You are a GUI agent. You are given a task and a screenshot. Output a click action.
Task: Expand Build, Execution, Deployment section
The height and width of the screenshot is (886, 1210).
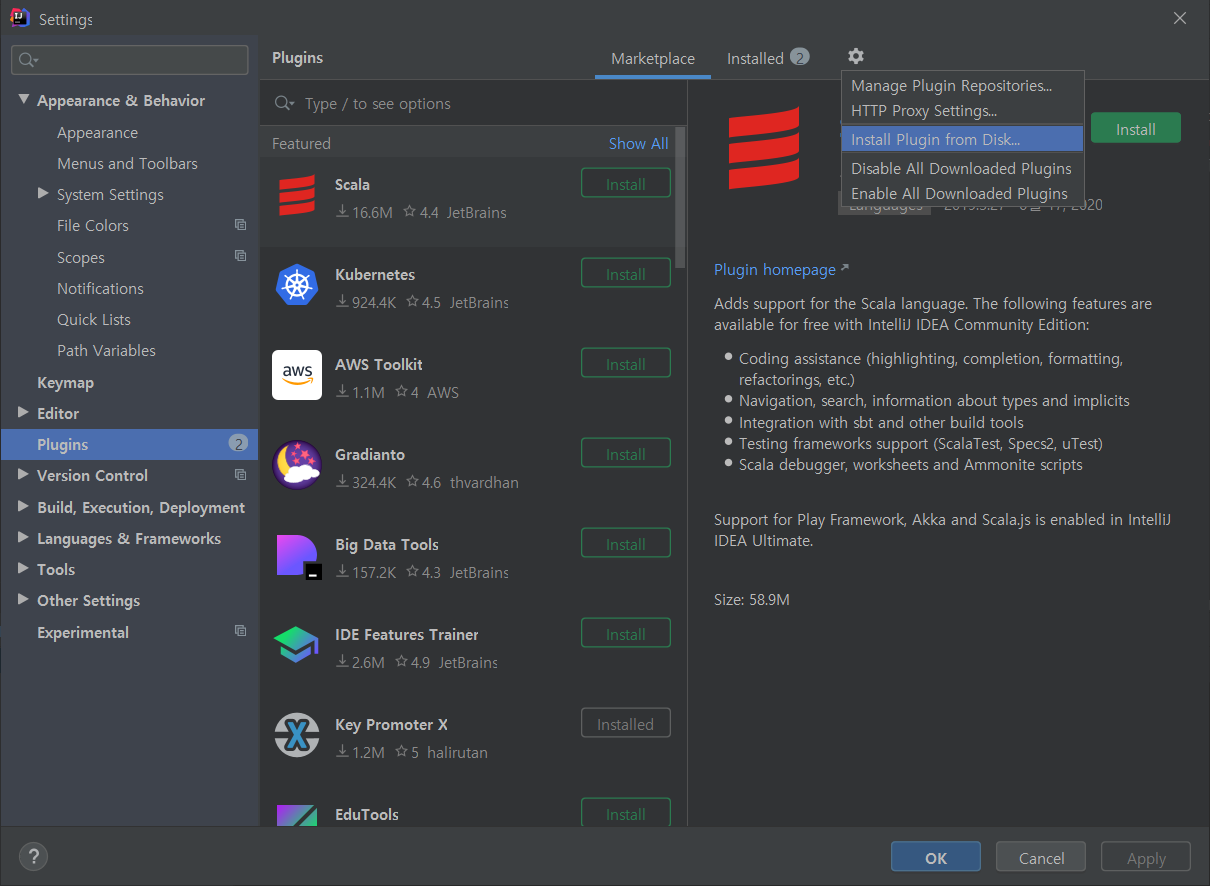[x=24, y=507]
